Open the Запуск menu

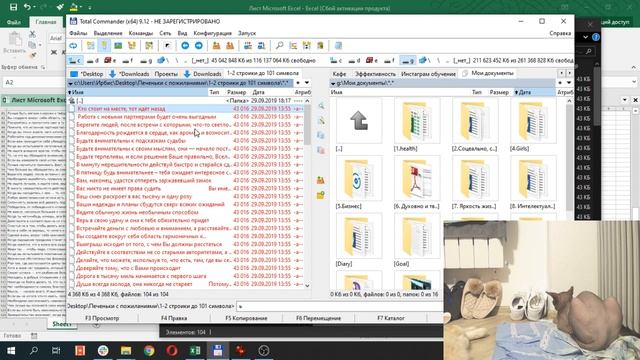(x=247, y=33)
